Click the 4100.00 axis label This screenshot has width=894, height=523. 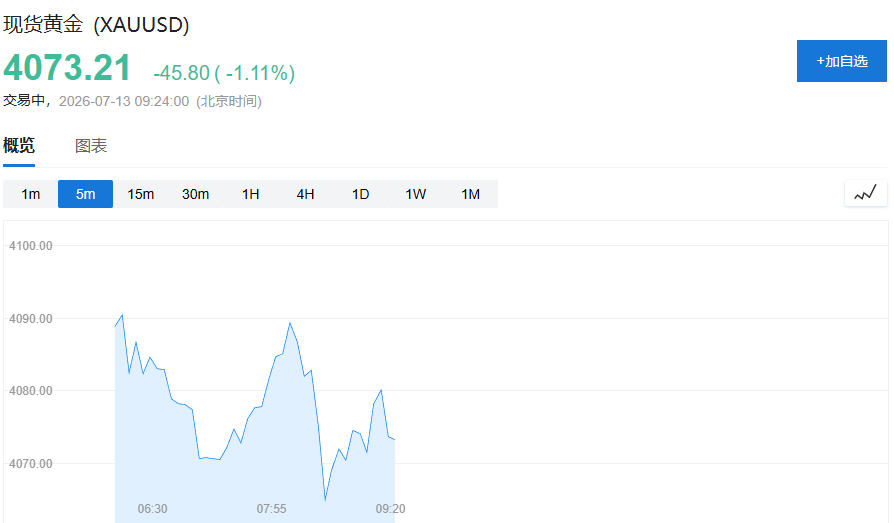pyautogui.click(x=31, y=246)
